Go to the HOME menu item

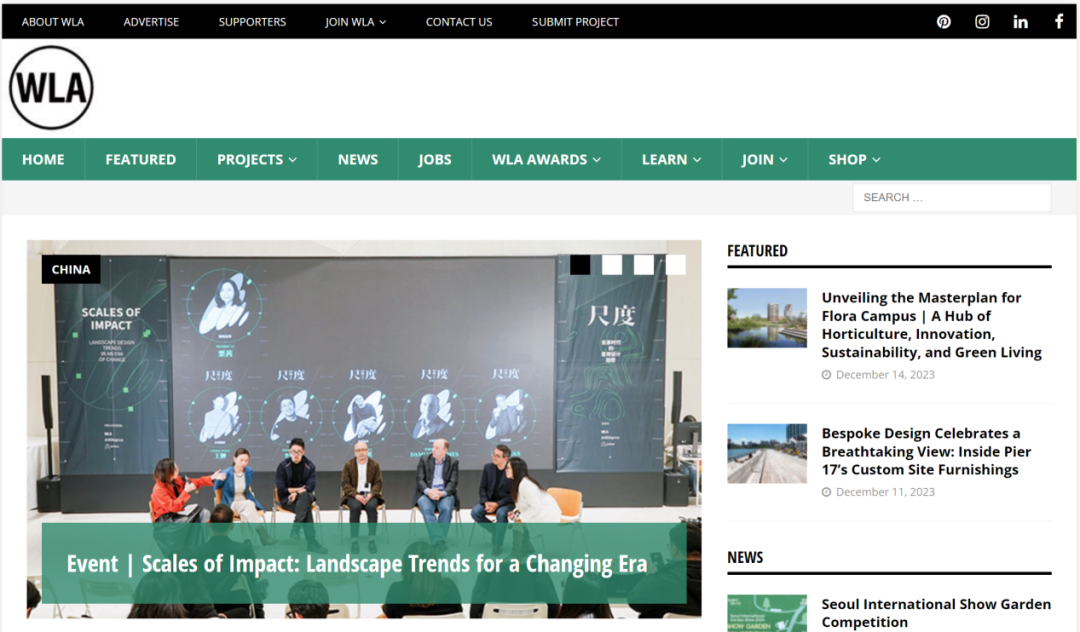(43, 160)
